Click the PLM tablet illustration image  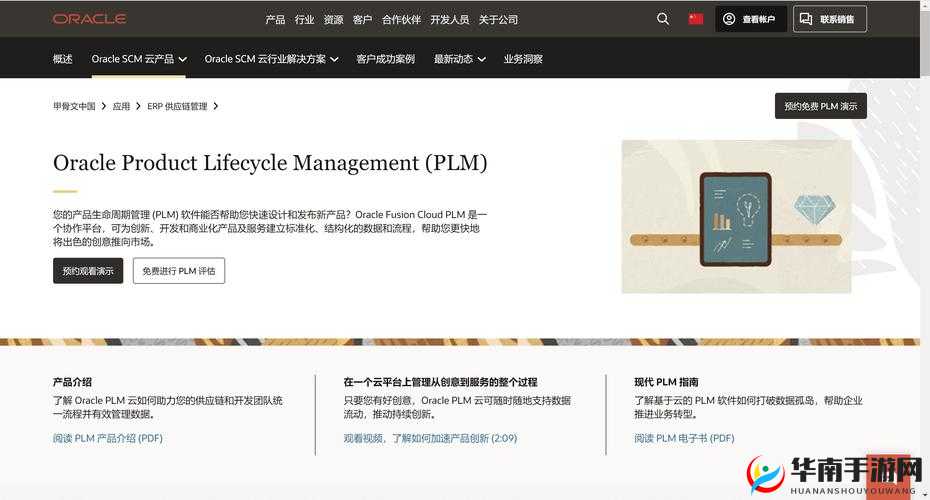tap(736, 216)
